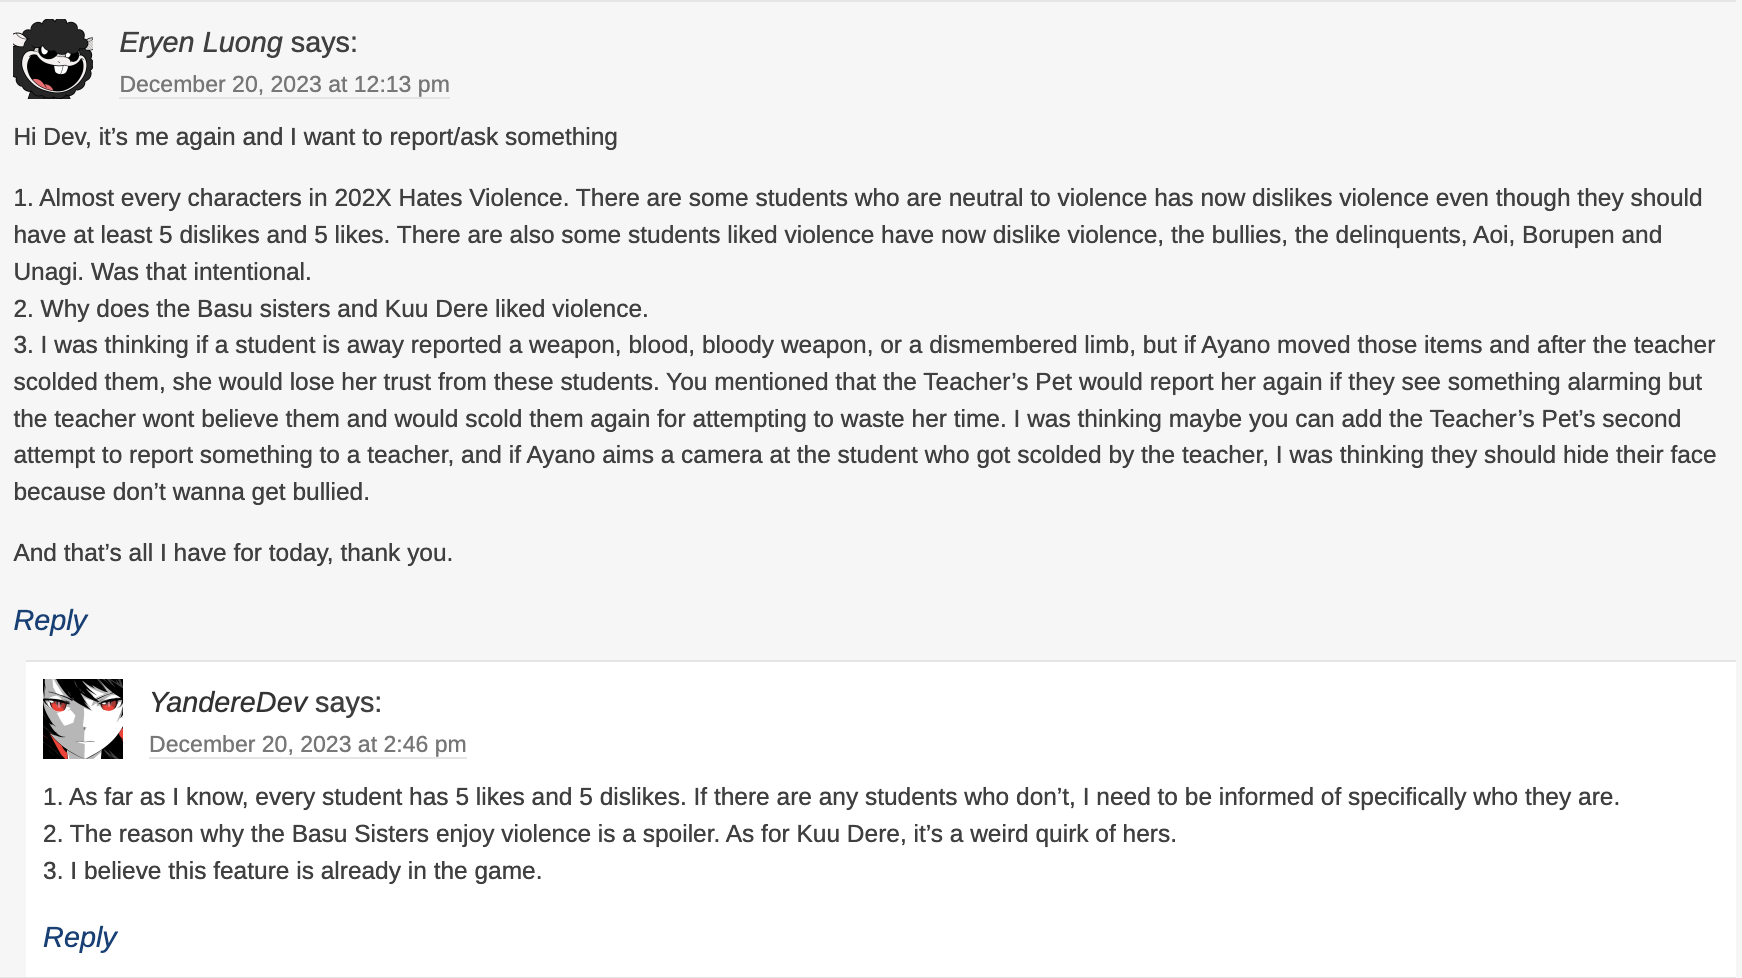
Task: Click "says:" beside the YandereDev name
Action: click(x=348, y=703)
